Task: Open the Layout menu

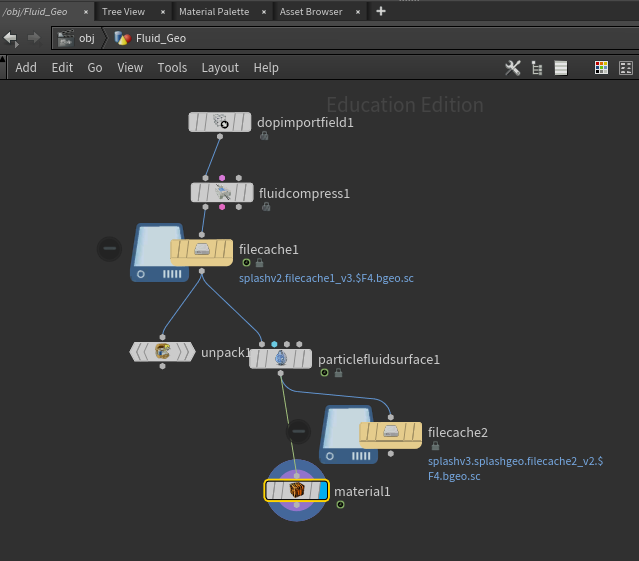Action: 220,68
